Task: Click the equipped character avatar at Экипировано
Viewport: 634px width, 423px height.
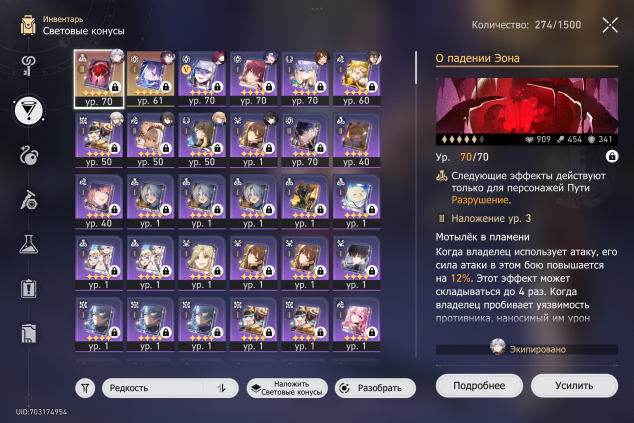Action: pyautogui.click(x=497, y=347)
